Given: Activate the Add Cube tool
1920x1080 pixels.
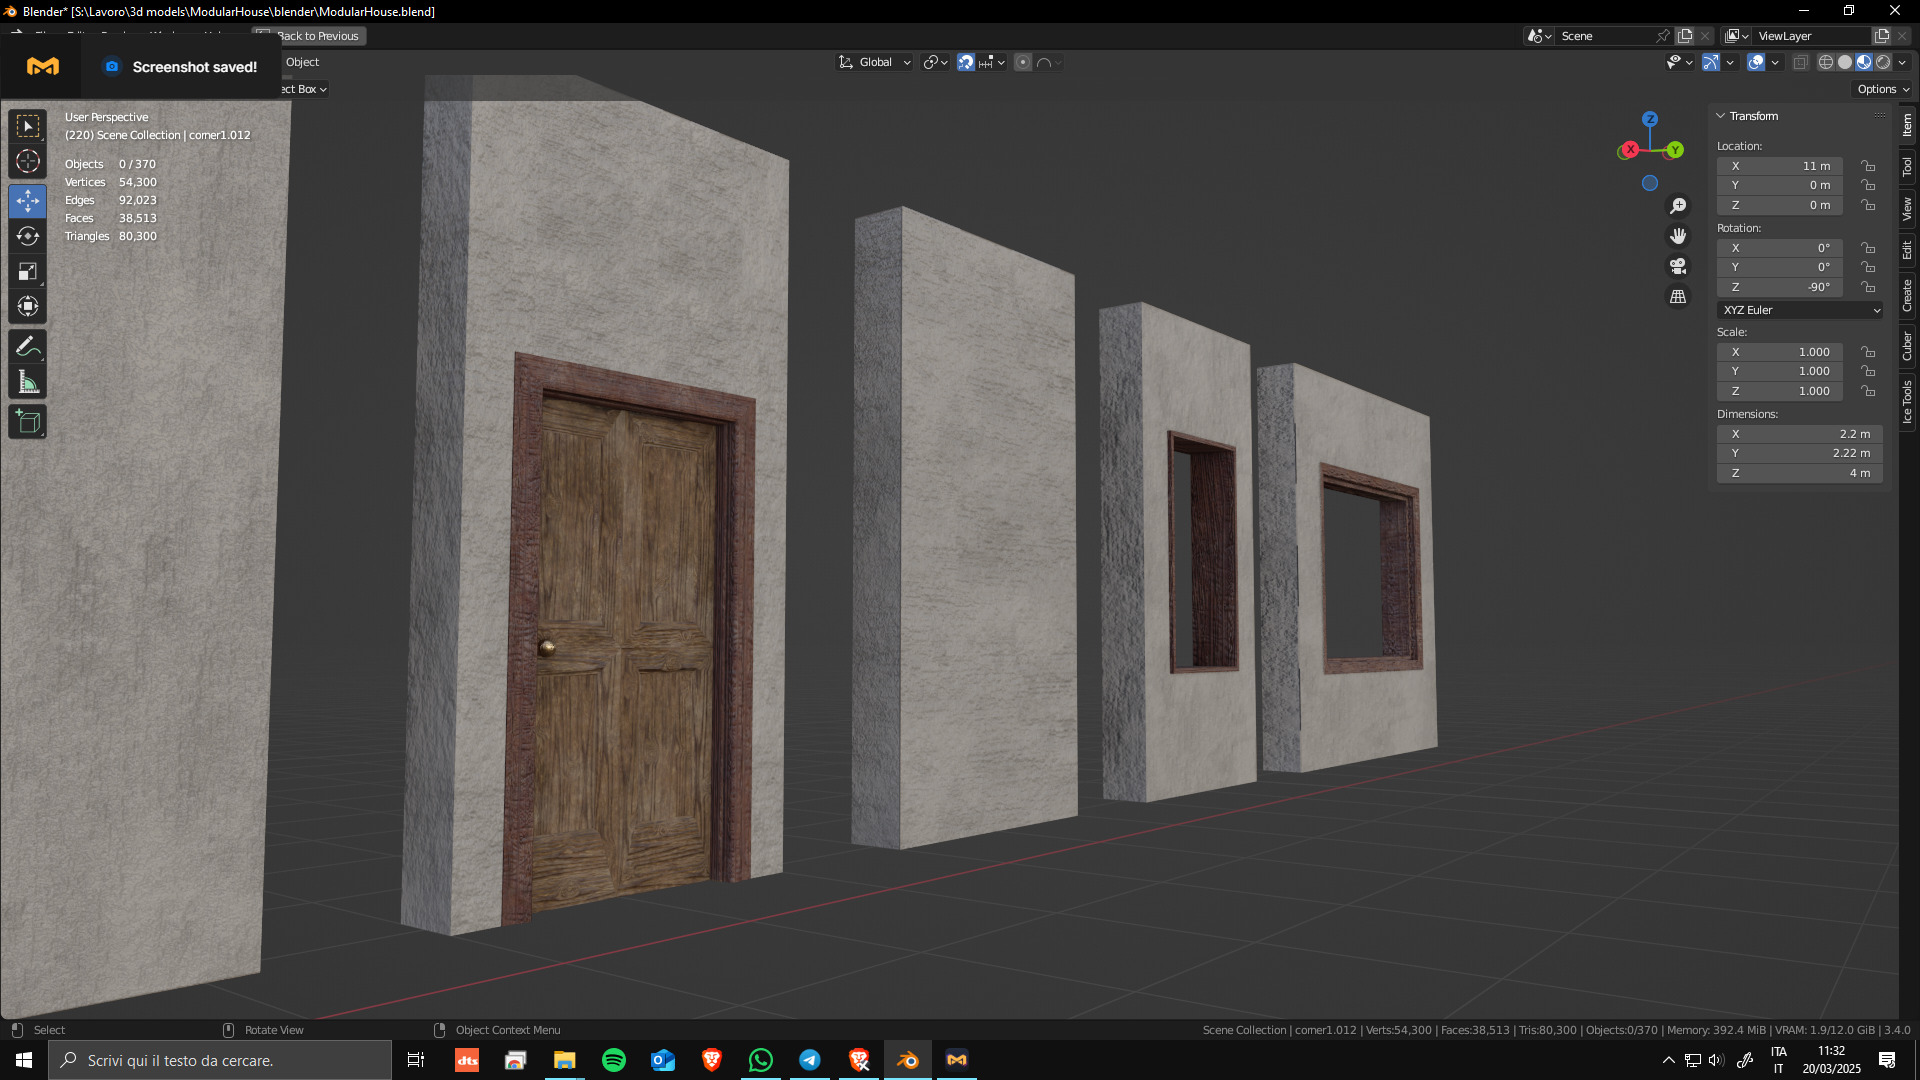Looking at the screenshot, I should (x=28, y=422).
